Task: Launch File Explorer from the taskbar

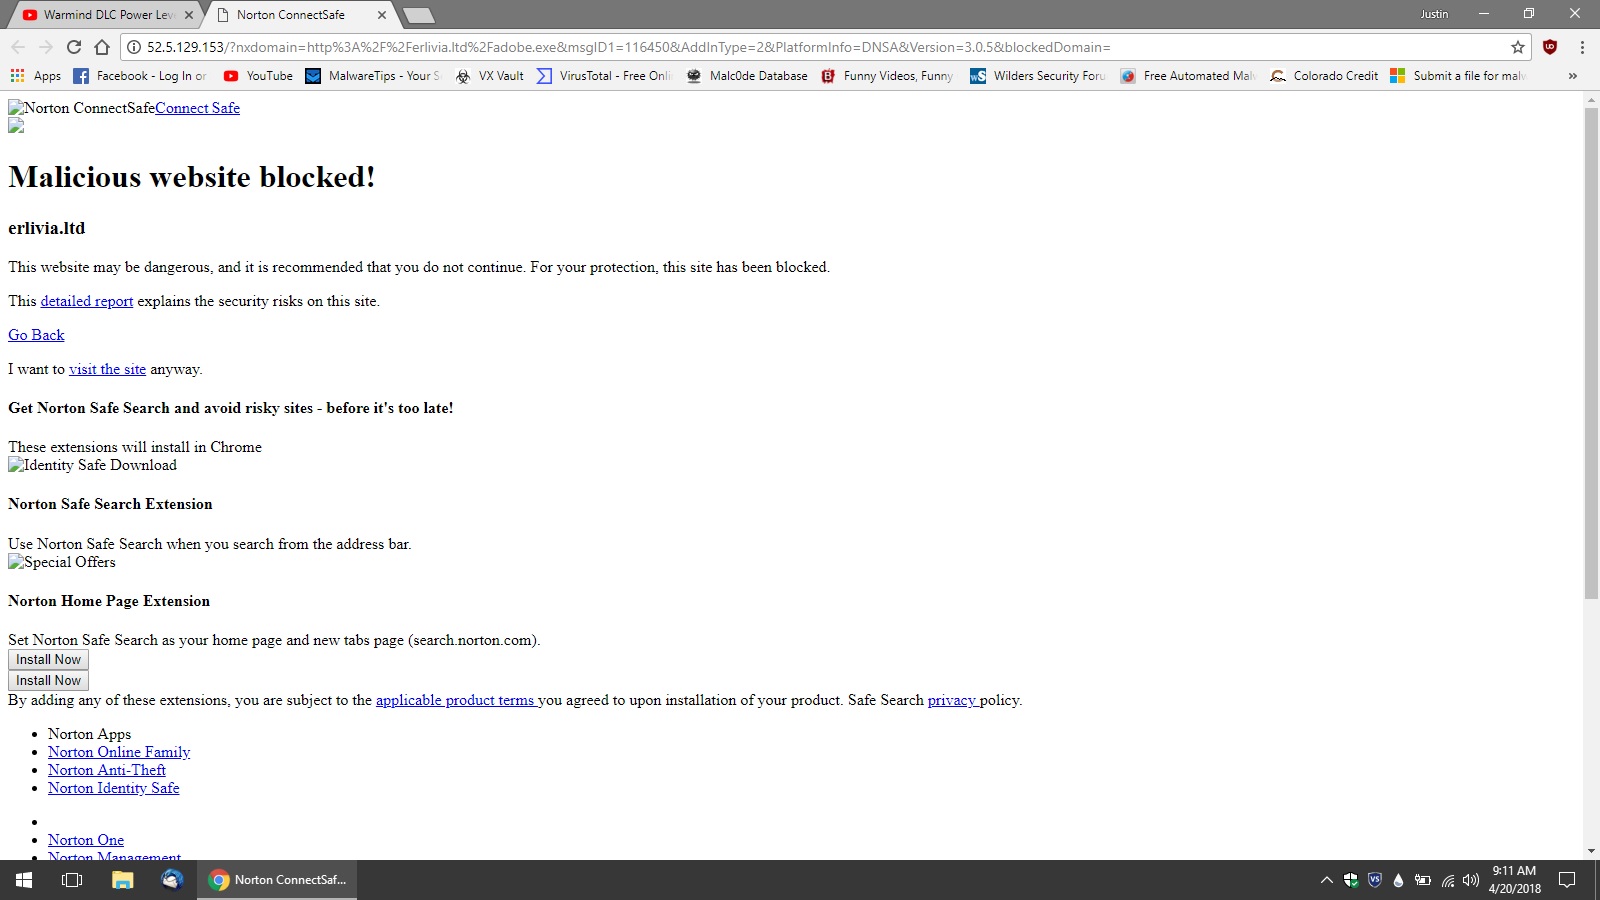Action: [122, 880]
